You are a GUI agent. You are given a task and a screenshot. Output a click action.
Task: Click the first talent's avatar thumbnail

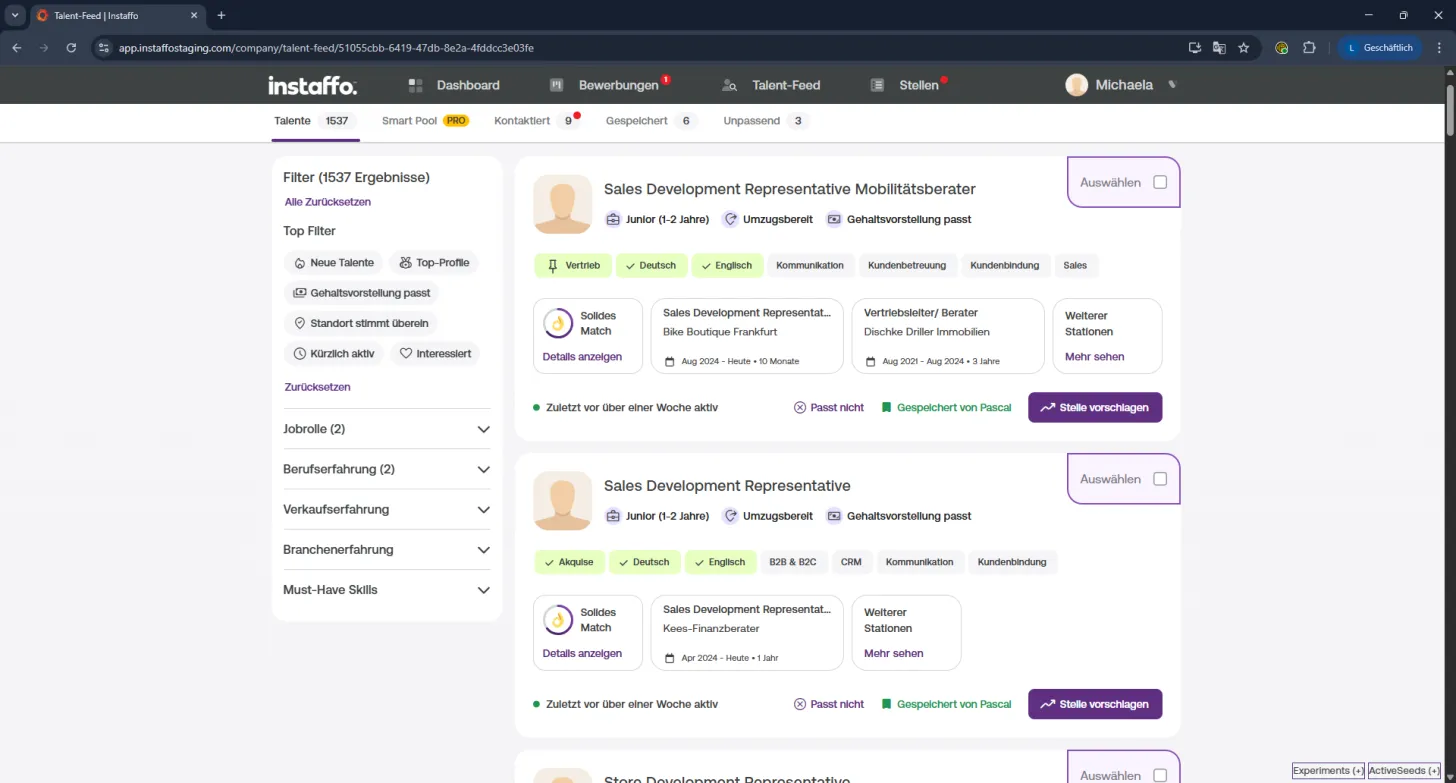coord(562,204)
